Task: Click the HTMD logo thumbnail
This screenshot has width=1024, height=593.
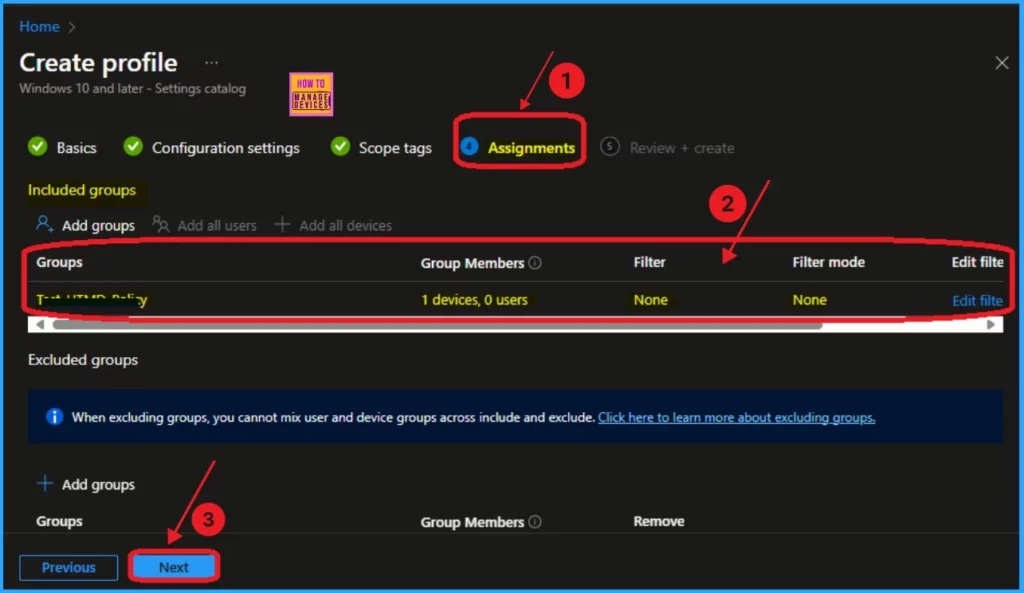Action: 311,94
